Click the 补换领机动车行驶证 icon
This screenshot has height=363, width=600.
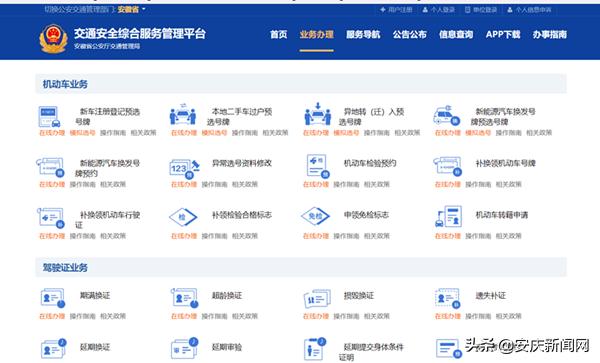tap(51, 218)
